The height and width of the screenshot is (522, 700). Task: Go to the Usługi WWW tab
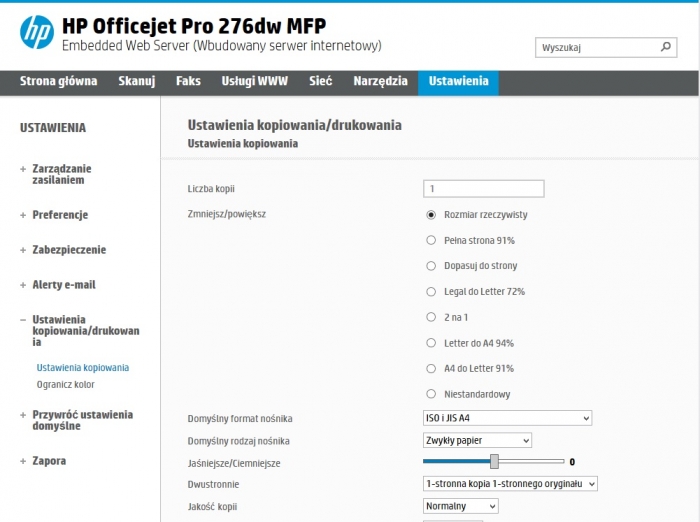[x=254, y=81]
